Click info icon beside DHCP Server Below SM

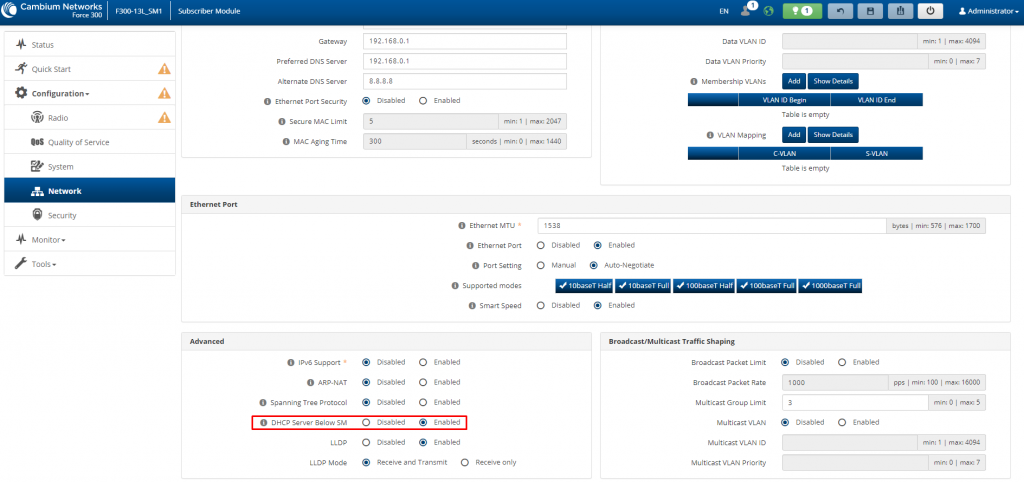(264, 422)
